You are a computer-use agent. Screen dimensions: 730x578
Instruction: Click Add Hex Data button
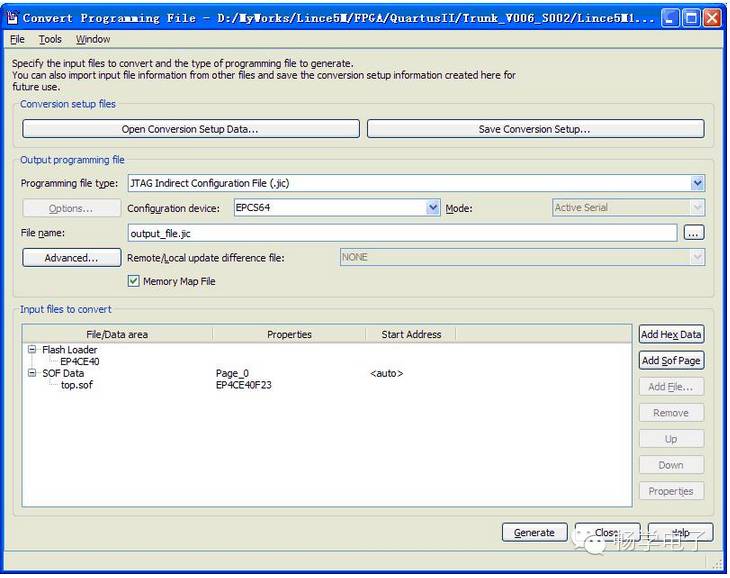pos(671,334)
